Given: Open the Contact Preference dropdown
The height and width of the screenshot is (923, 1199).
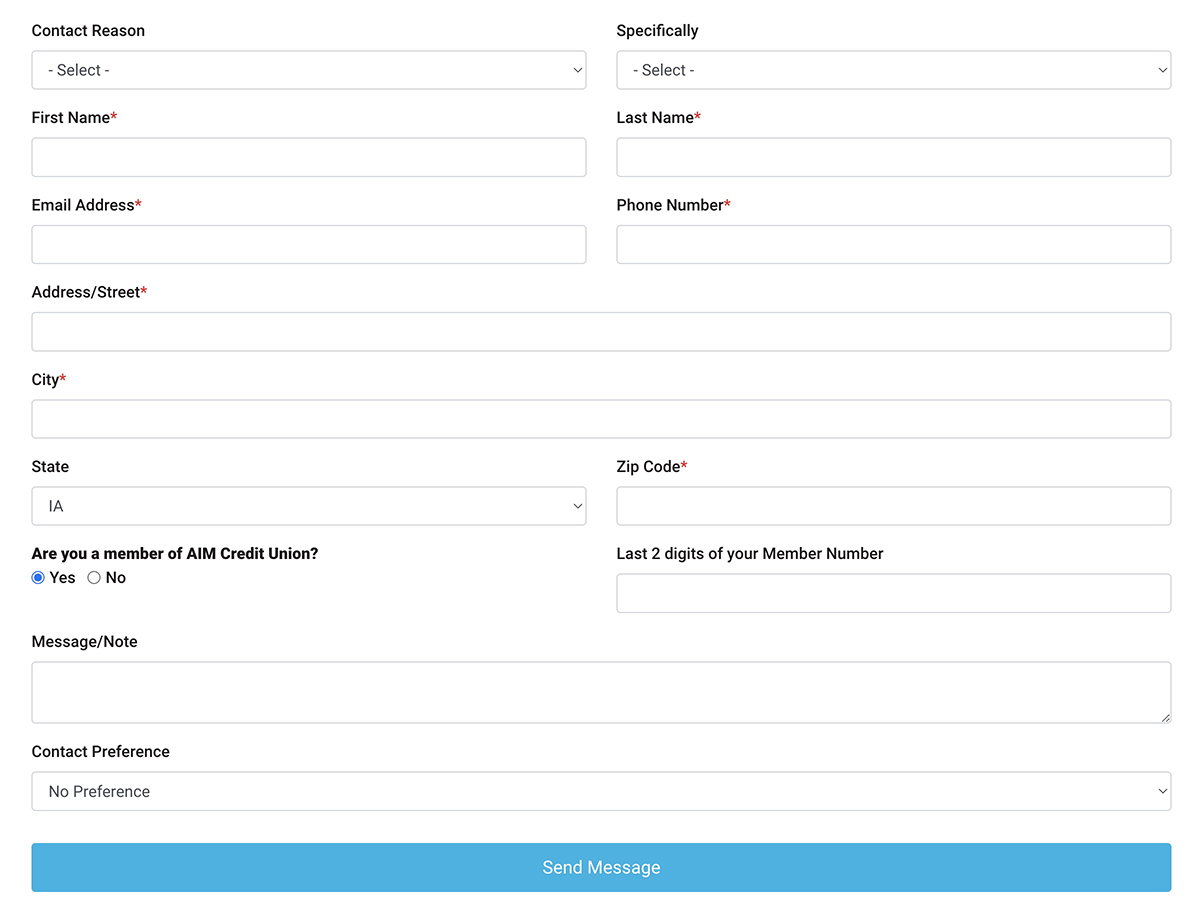Looking at the screenshot, I should point(601,791).
